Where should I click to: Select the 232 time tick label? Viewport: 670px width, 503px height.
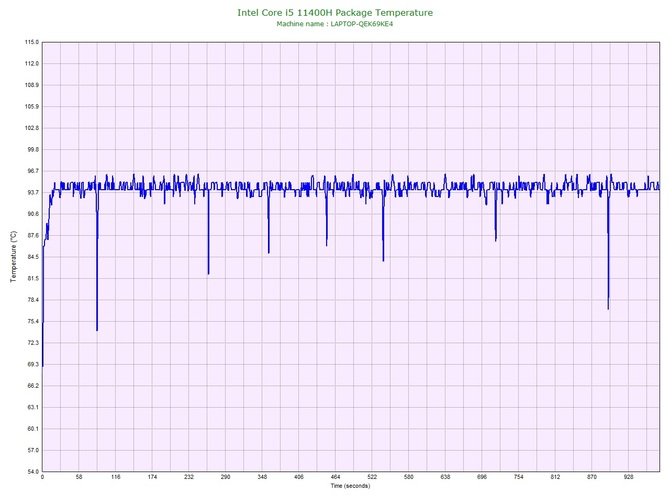pos(189,477)
